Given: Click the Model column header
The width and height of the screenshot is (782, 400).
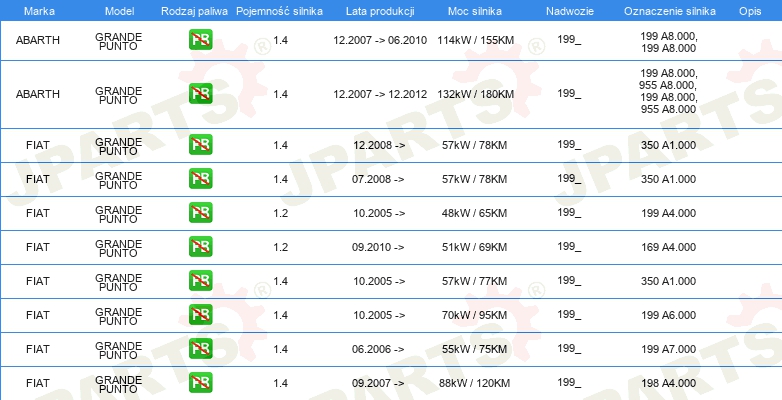Looking at the screenshot, I should [x=119, y=11].
